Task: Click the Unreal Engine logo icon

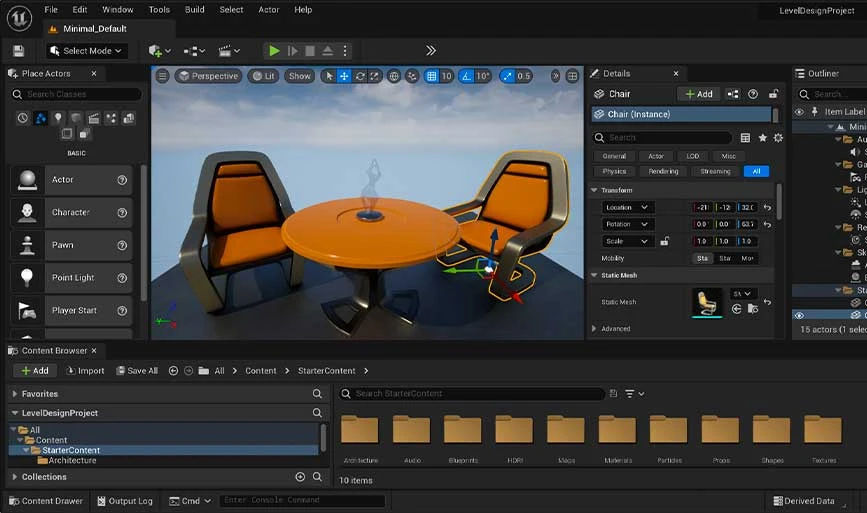Action: [19, 18]
